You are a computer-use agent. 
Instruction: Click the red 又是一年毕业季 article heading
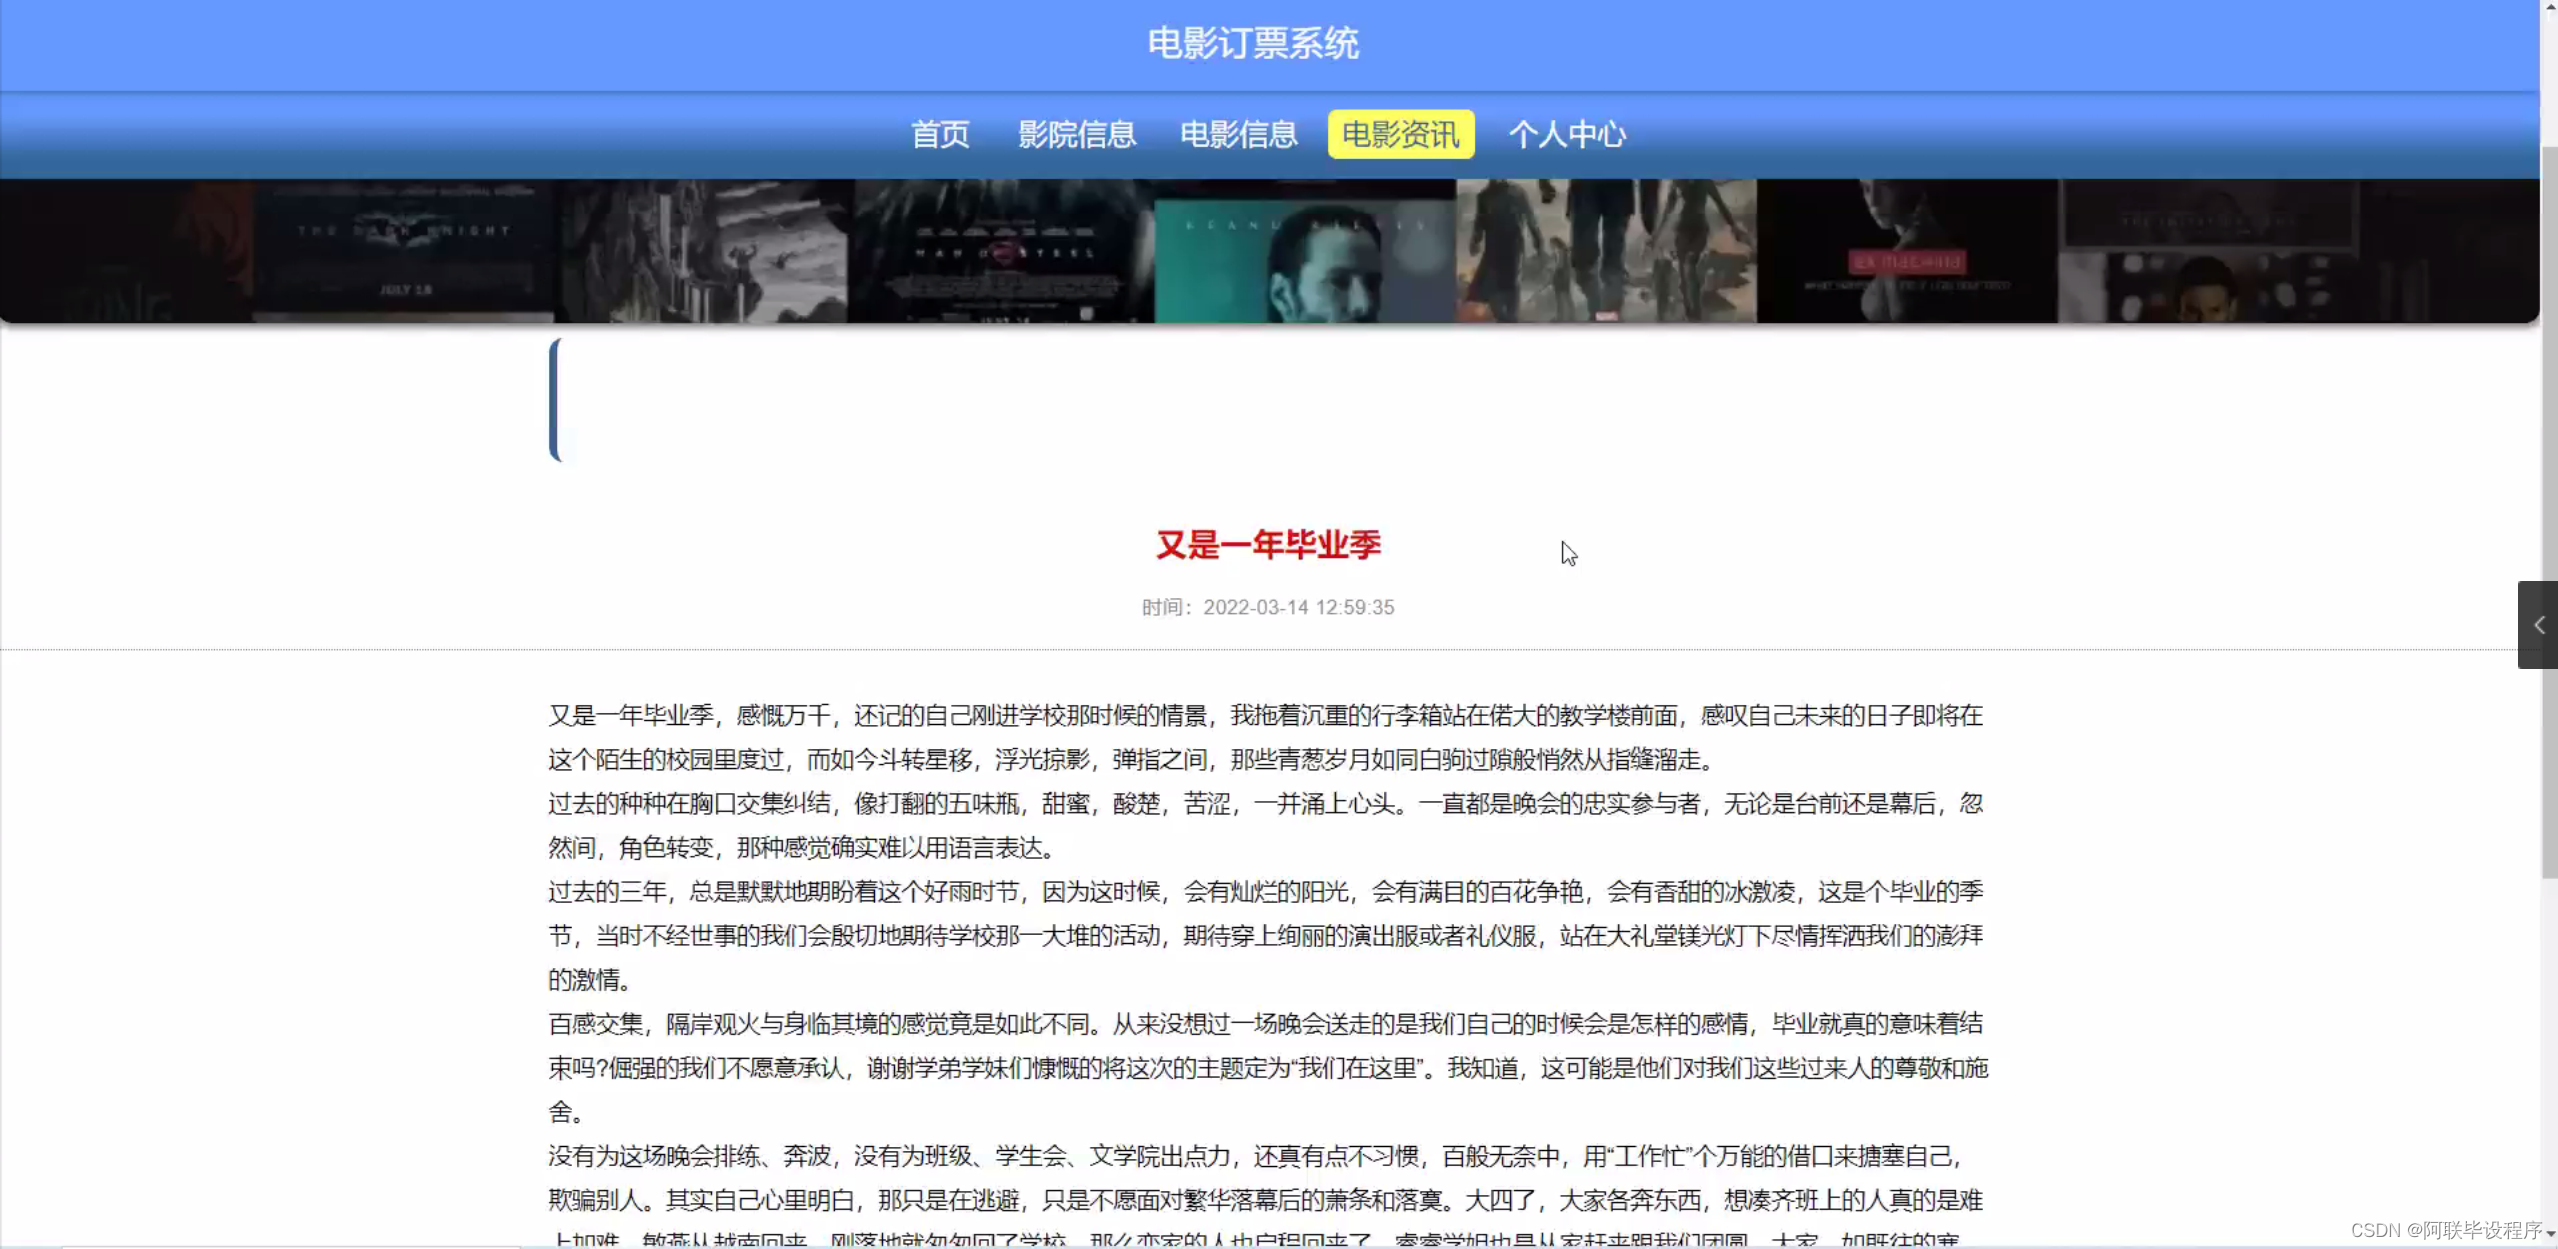tap(1268, 545)
